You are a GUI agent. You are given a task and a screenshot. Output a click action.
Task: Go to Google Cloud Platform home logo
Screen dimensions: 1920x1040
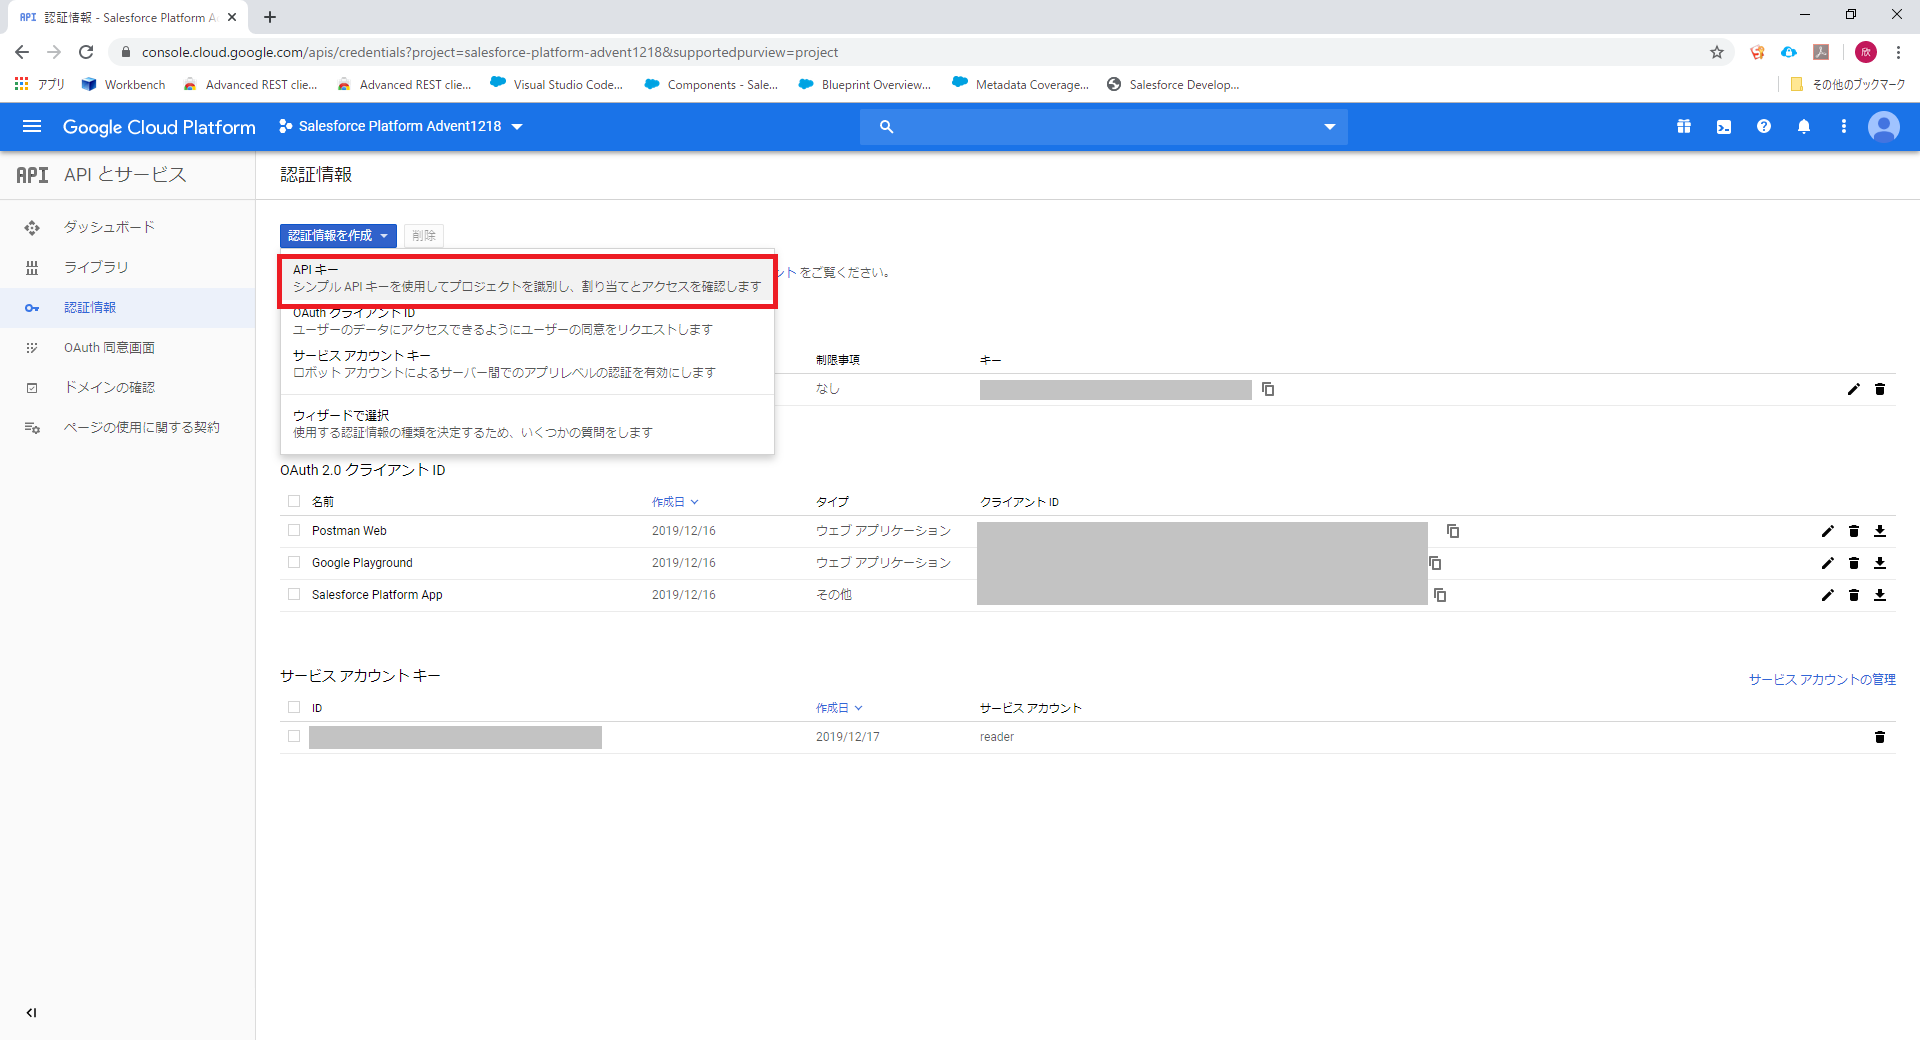[159, 127]
